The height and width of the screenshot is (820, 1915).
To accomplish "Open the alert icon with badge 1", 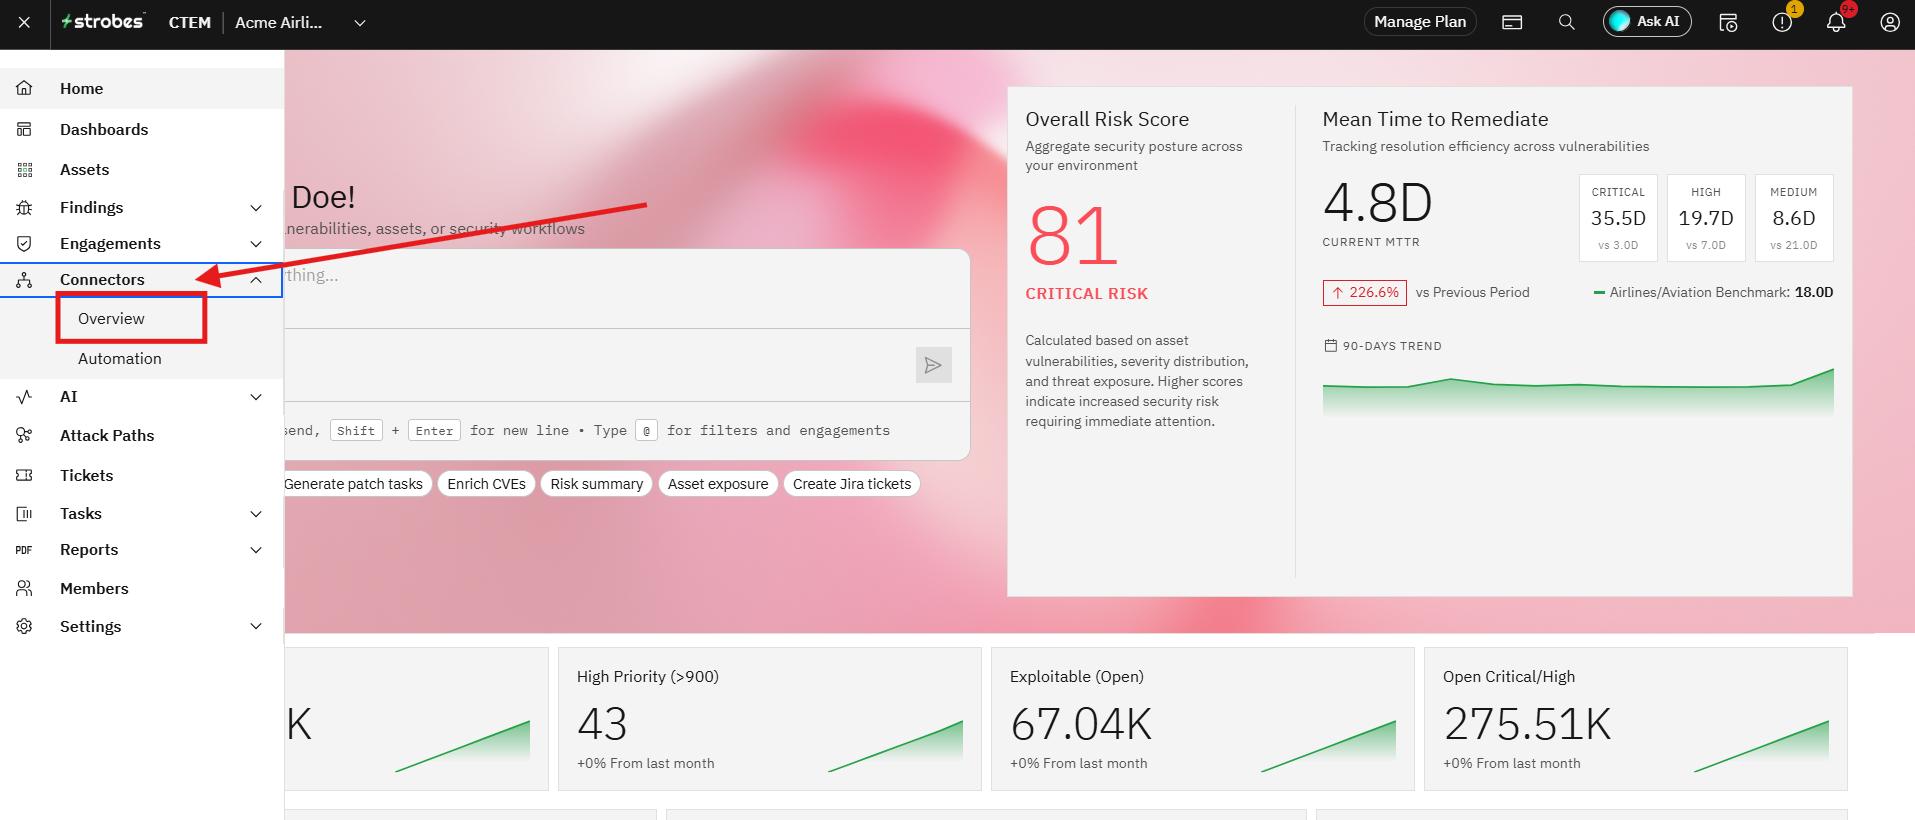I will (x=1782, y=22).
